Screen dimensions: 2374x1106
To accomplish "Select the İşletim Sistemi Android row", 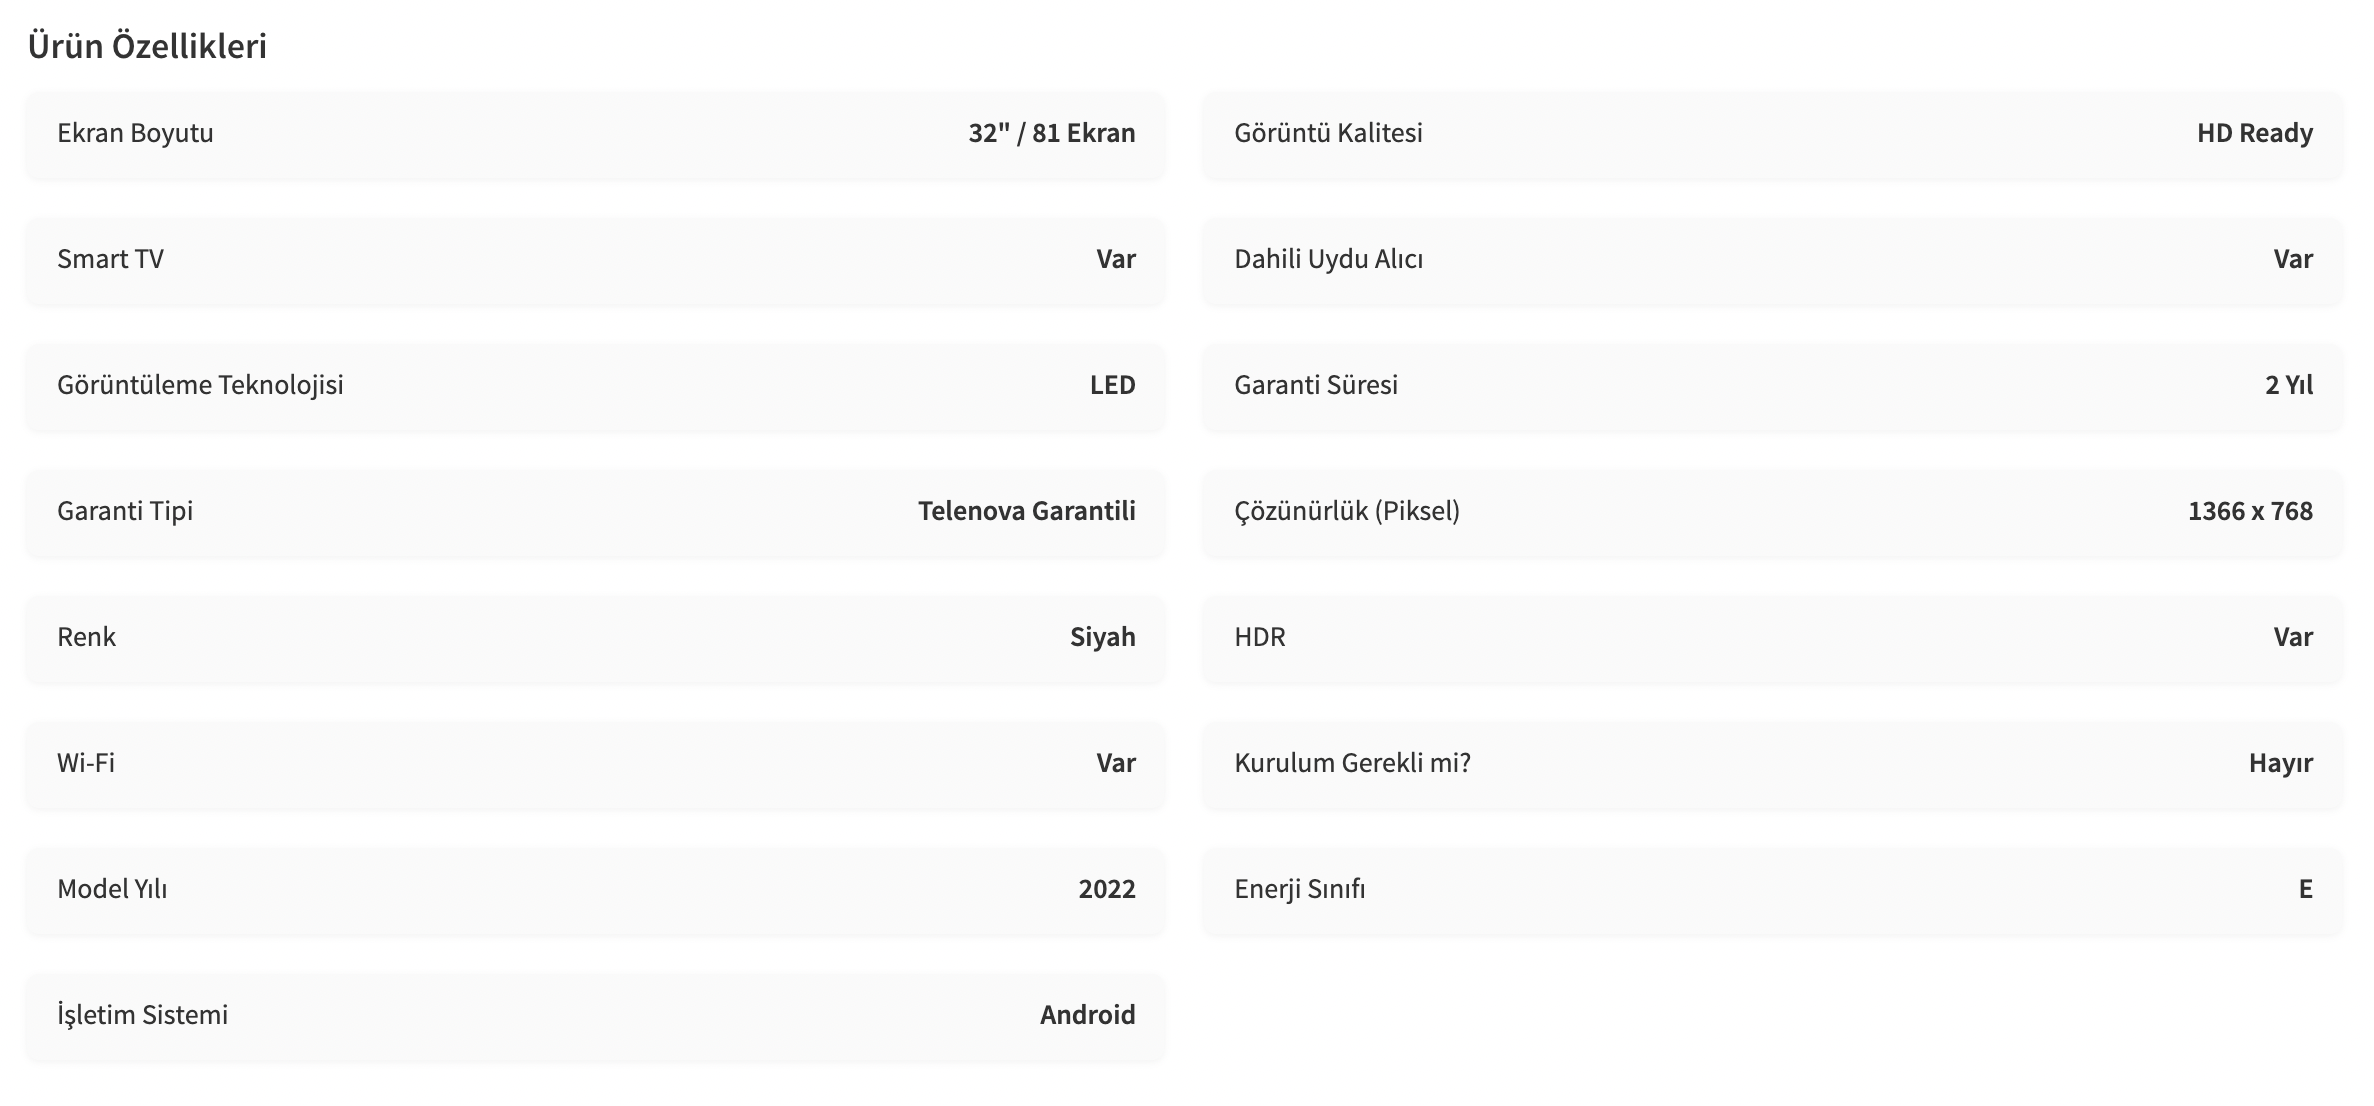I will (x=596, y=1015).
